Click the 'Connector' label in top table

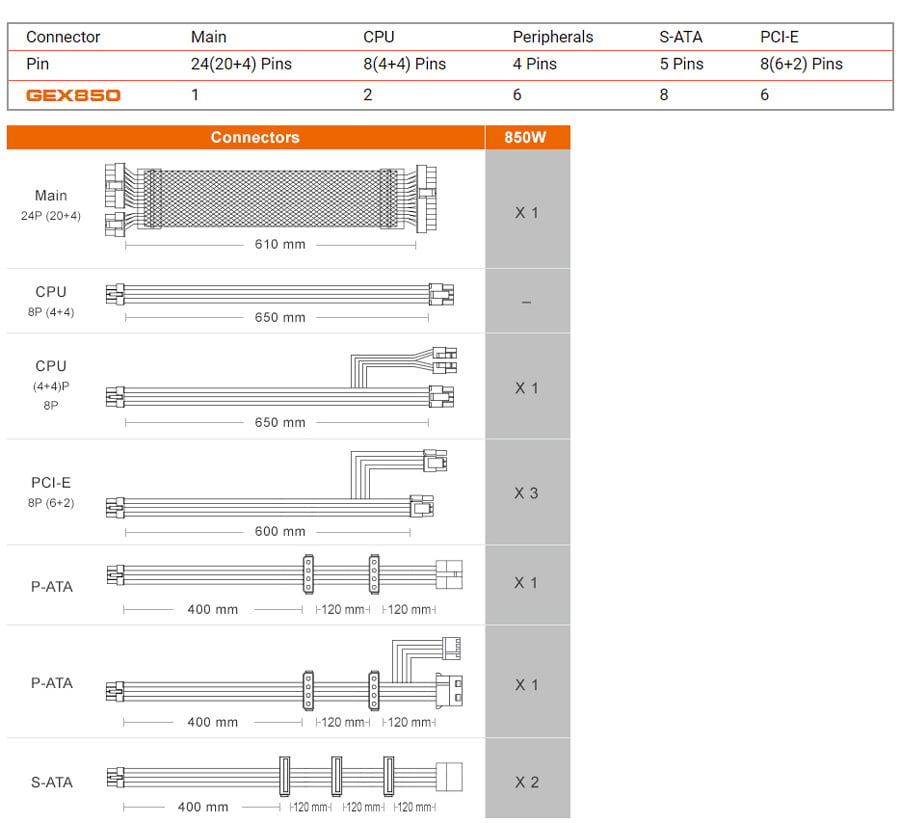click(x=63, y=37)
